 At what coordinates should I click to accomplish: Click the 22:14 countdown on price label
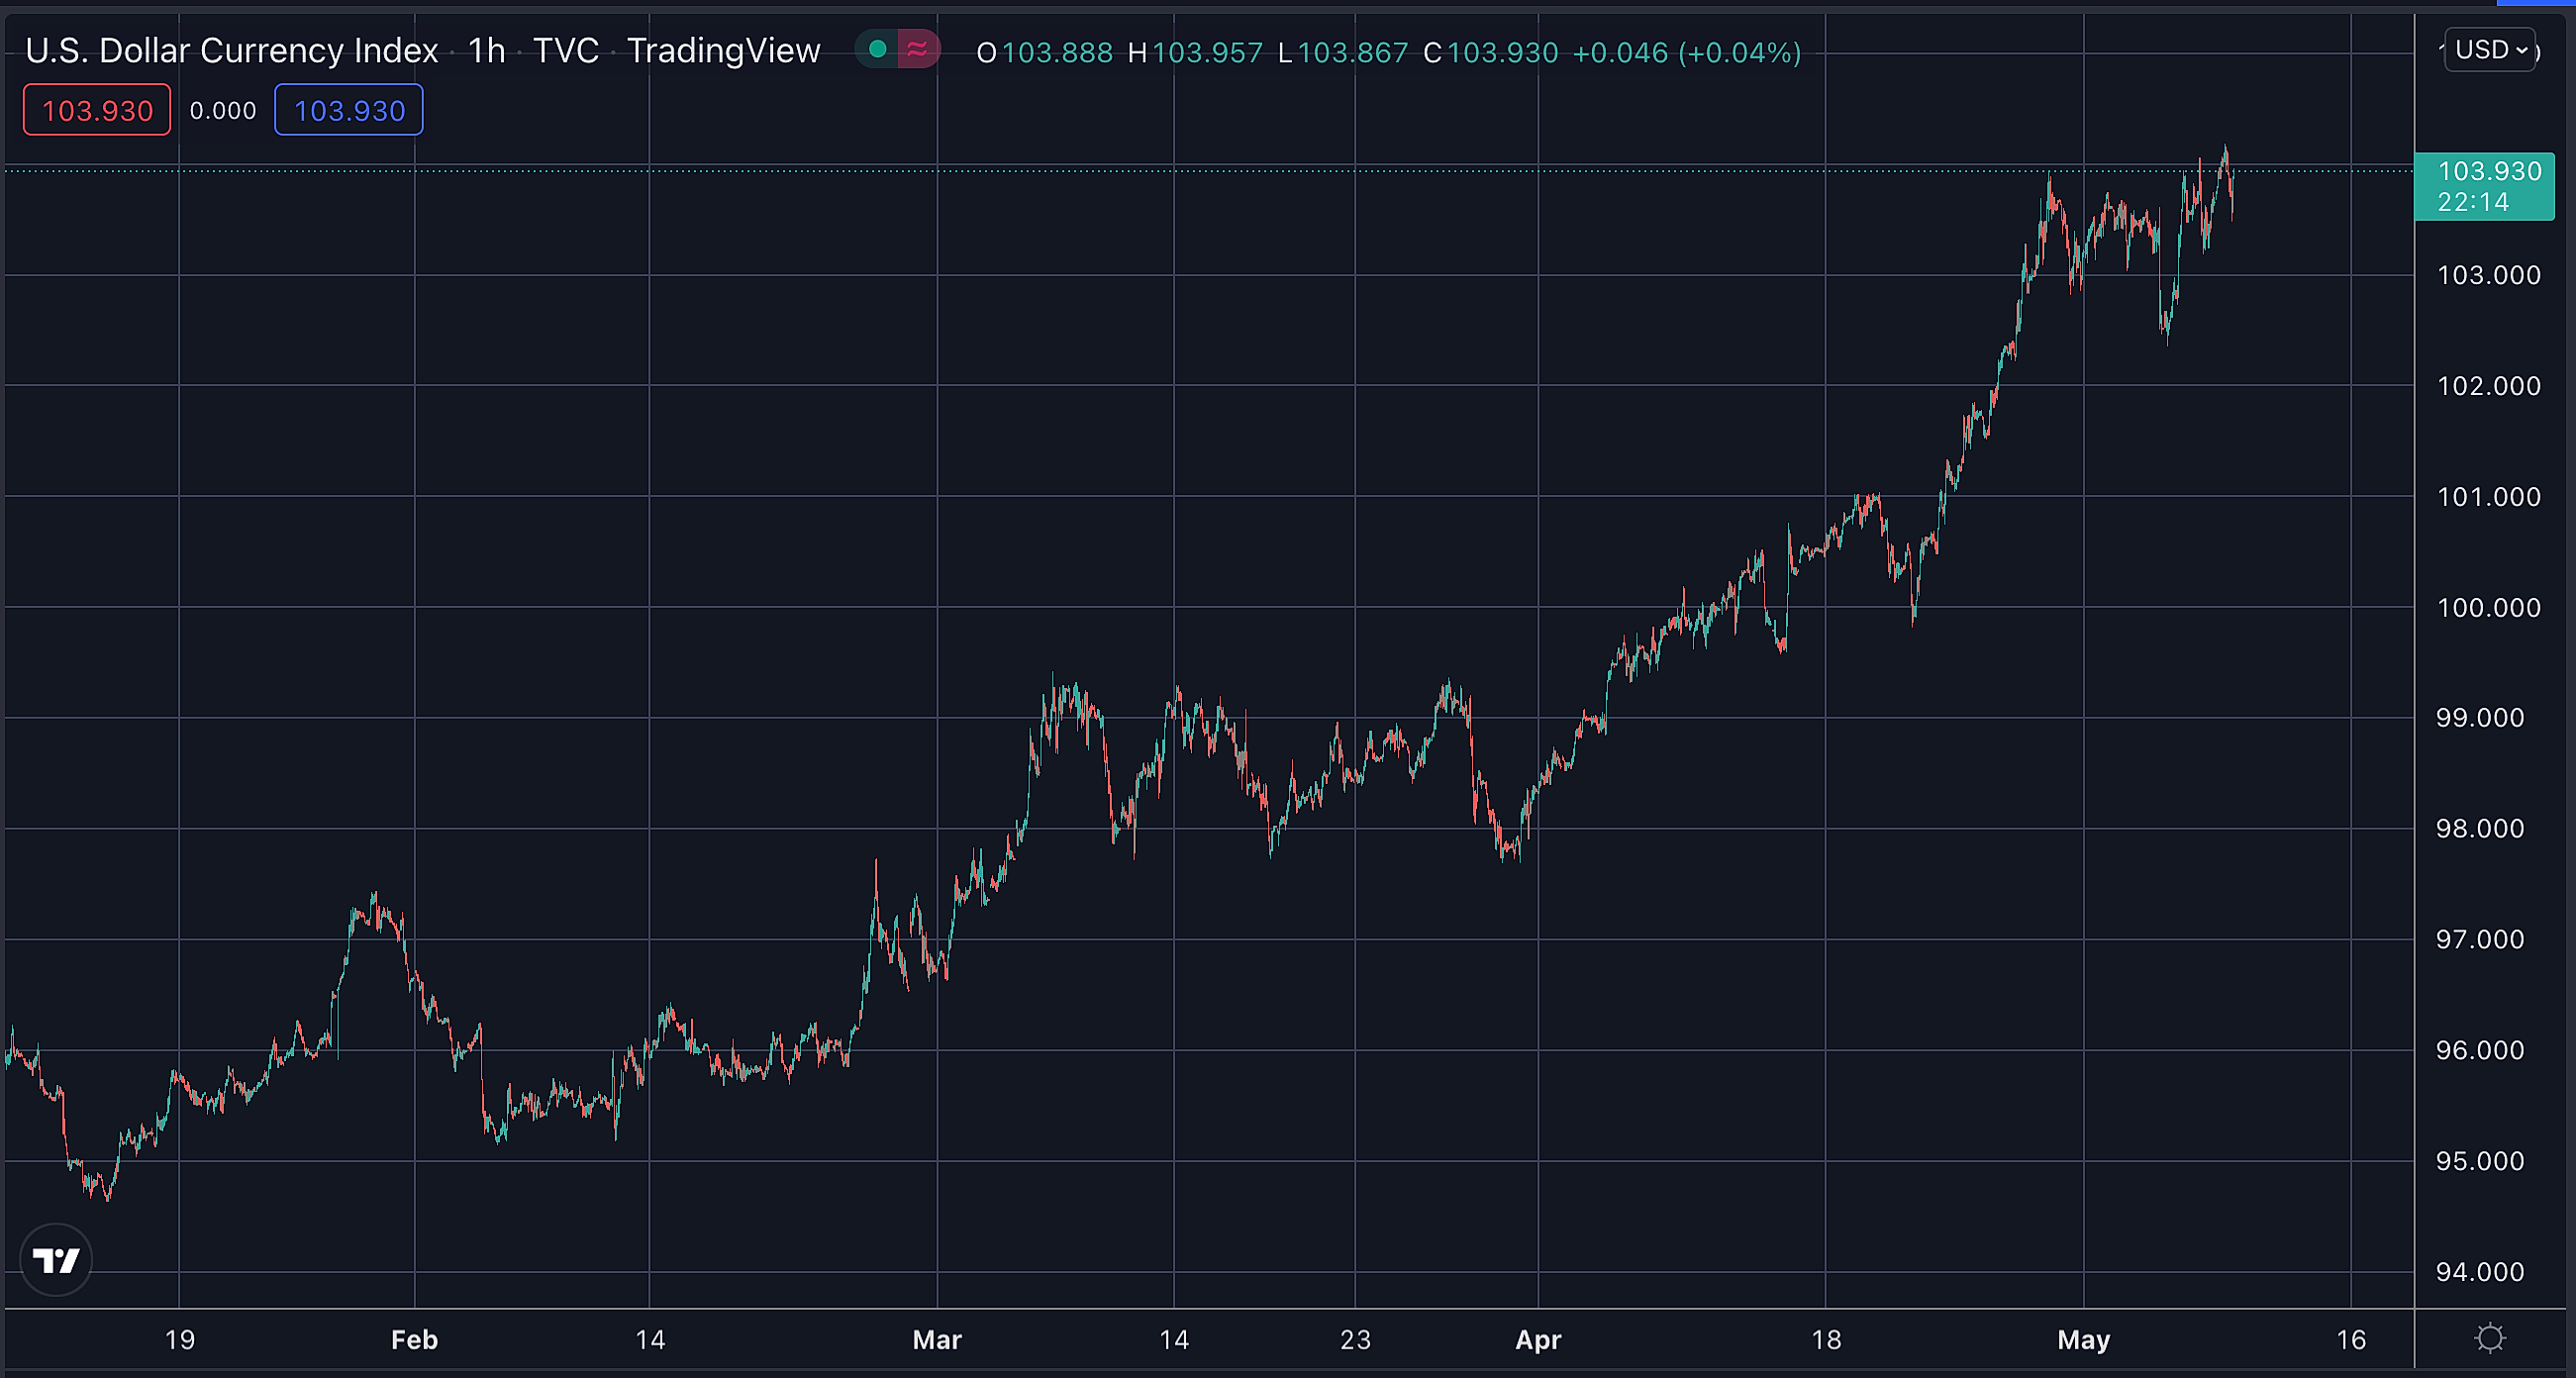pyautogui.click(x=2473, y=202)
